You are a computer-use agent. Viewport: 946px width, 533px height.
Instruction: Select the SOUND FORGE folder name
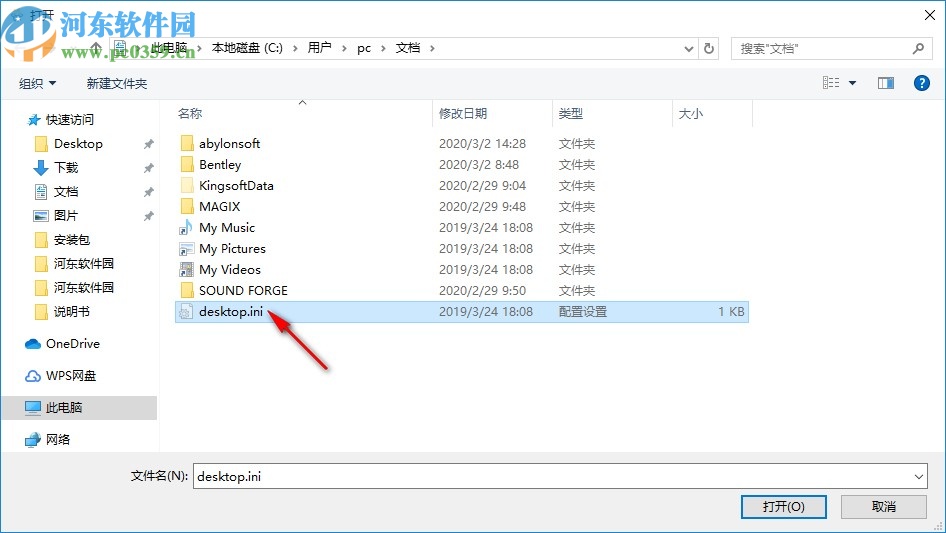243,290
